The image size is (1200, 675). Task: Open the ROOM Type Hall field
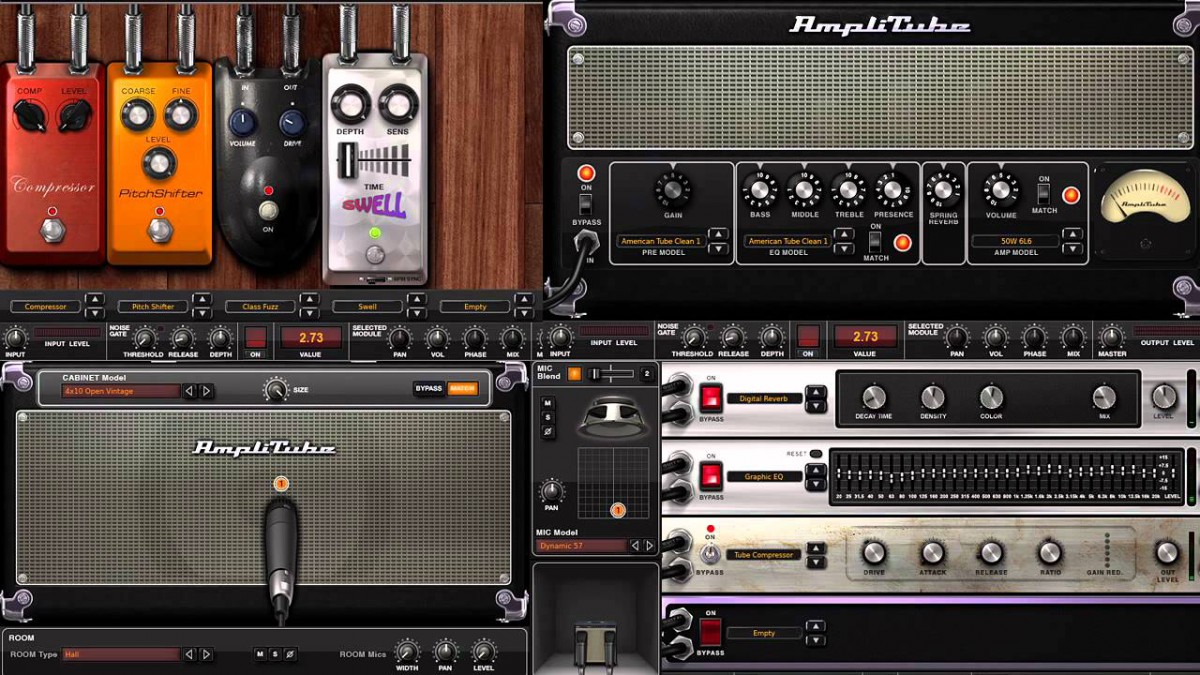tap(120, 654)
